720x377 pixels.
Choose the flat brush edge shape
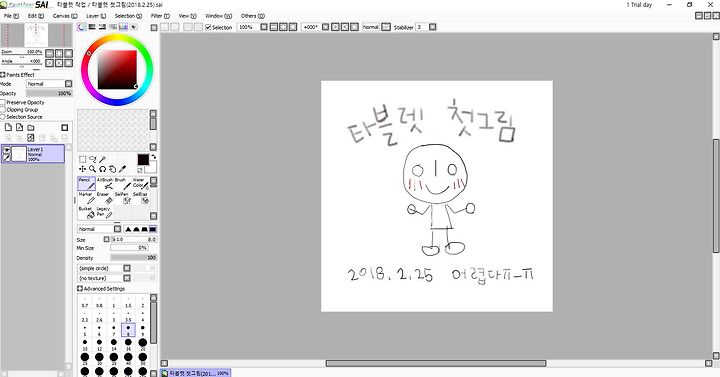coord(152,229)
